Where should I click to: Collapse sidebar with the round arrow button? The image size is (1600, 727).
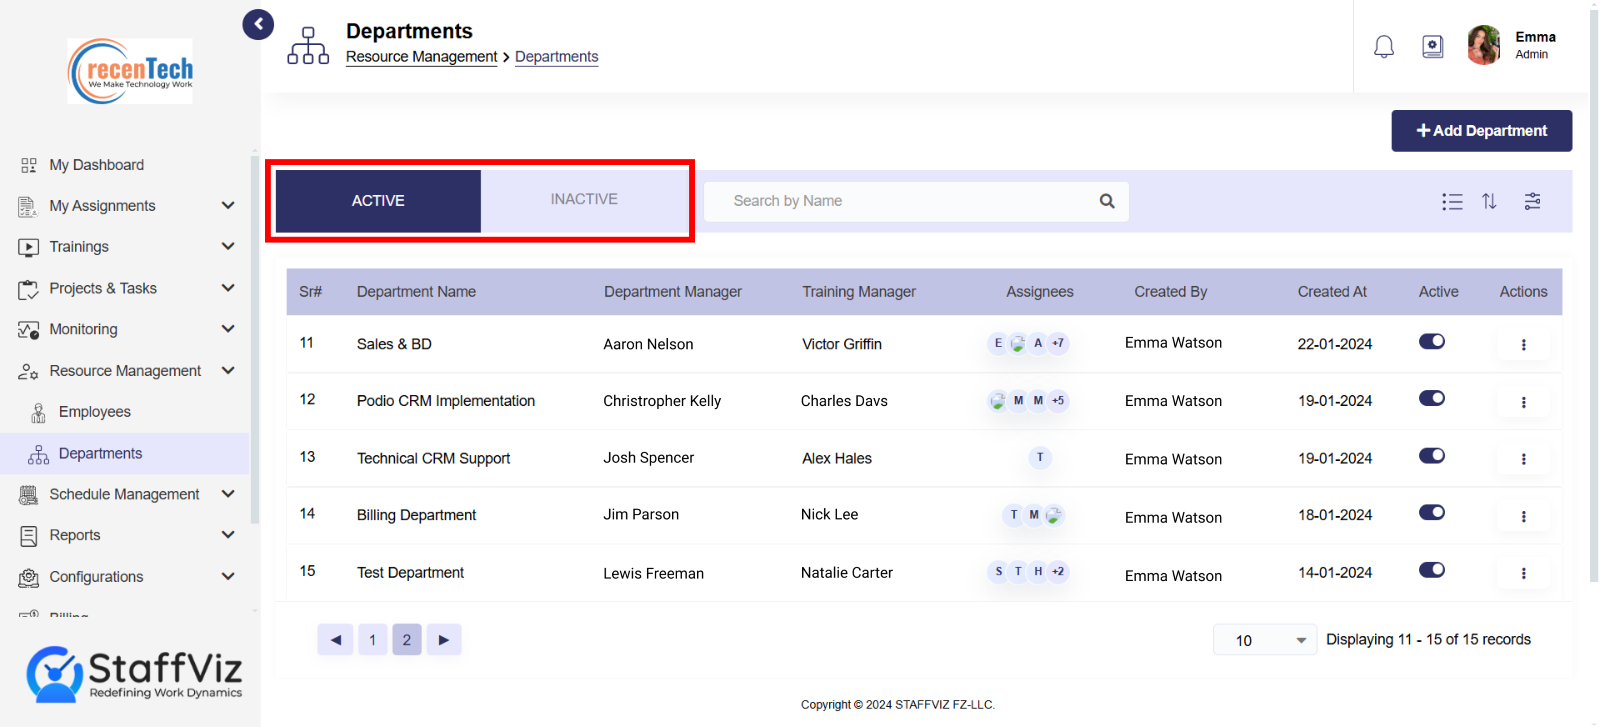pyautogui.click(x=258, y=24)
